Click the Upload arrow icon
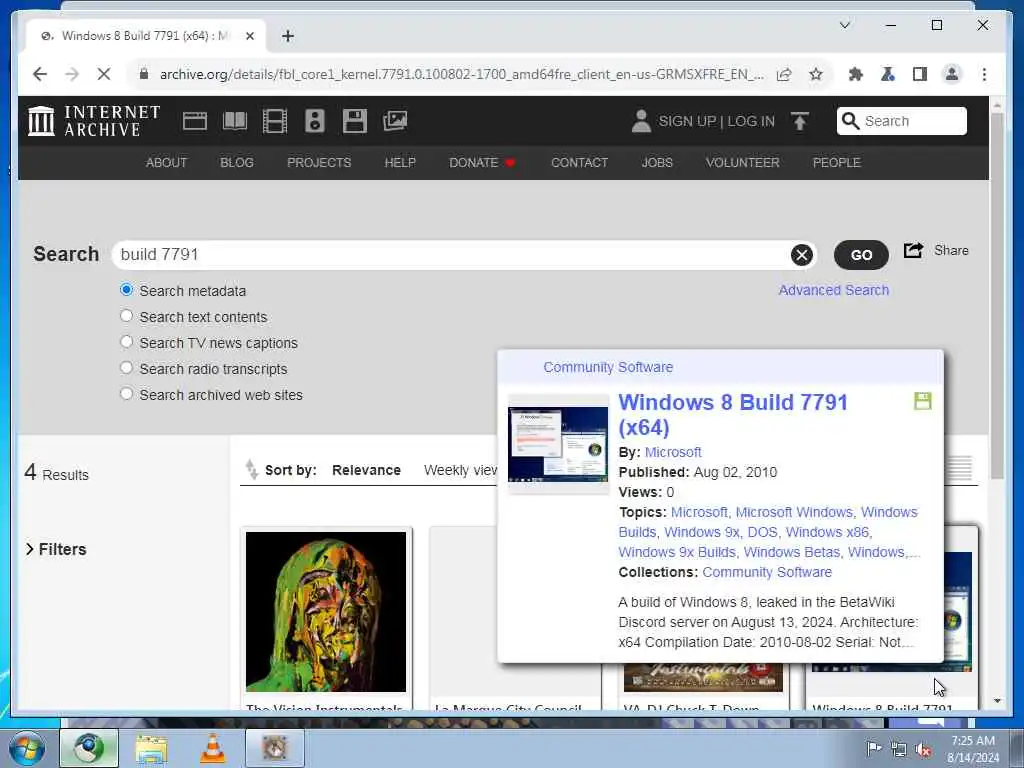 click(x=799, y=121)
